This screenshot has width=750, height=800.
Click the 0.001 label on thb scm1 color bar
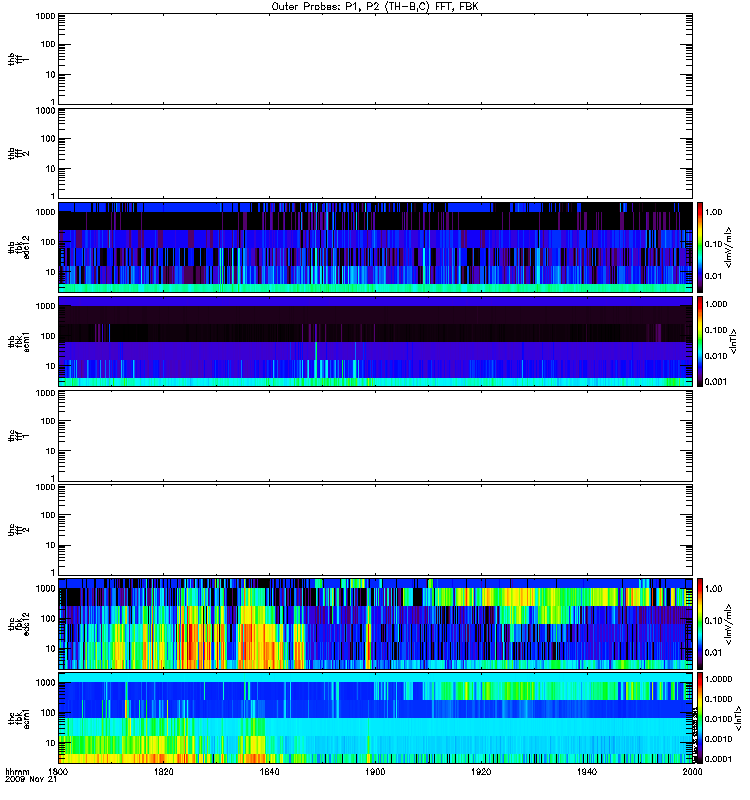coord(716,382)
